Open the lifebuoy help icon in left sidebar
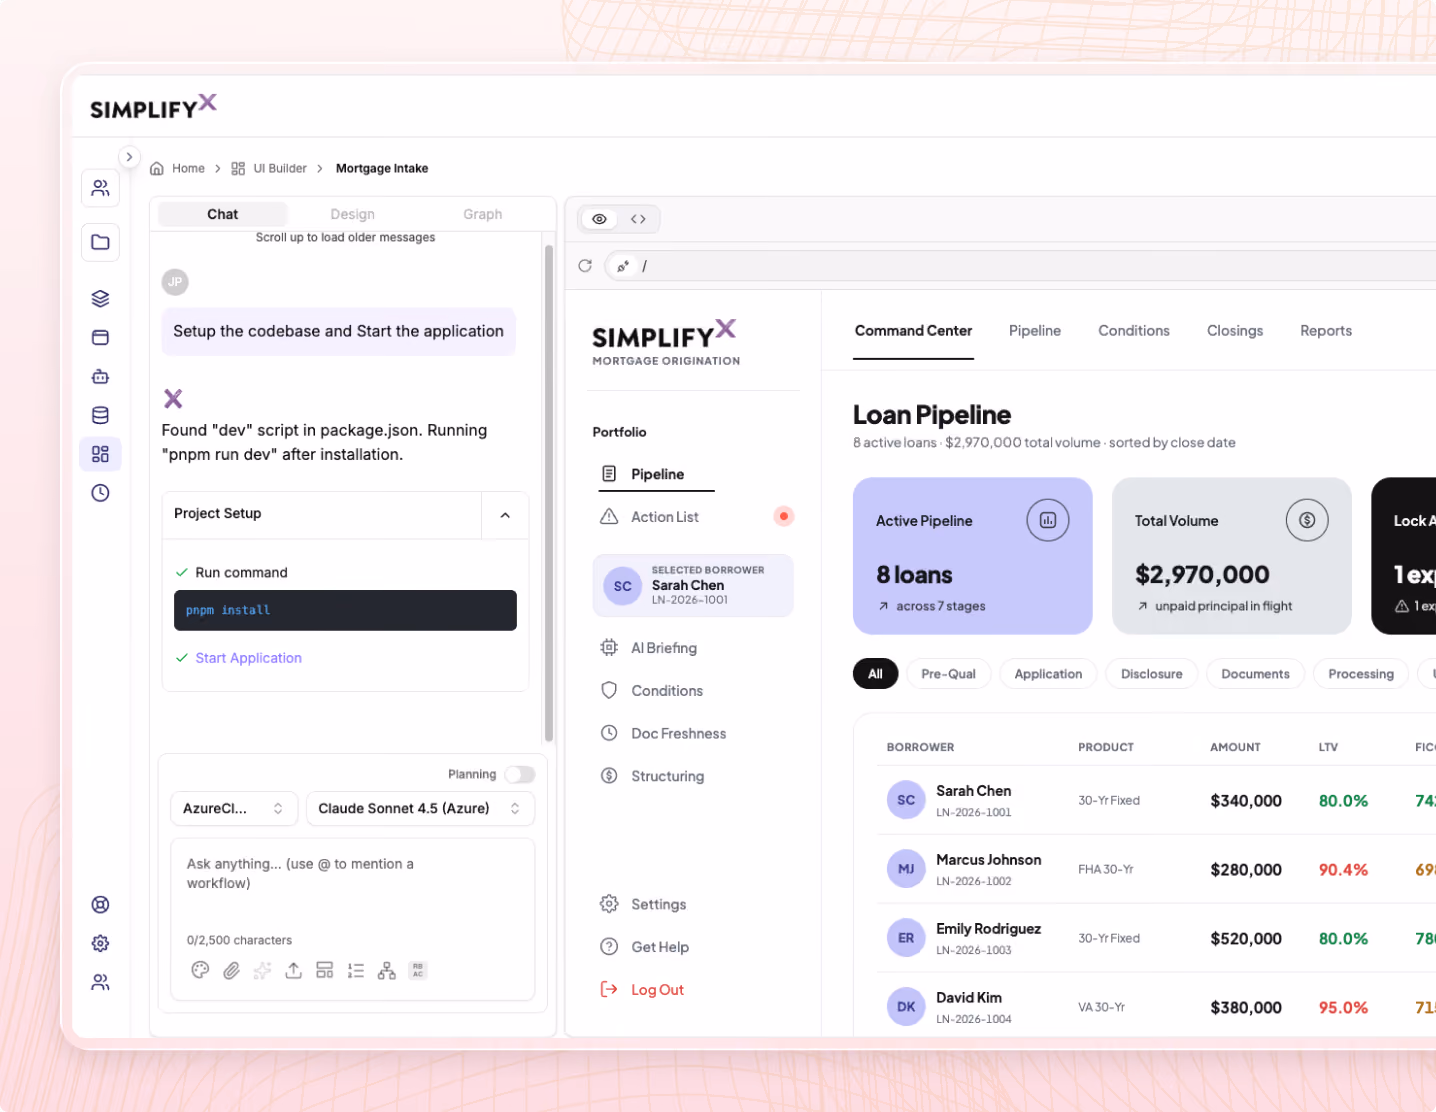This screenshot has height=1112, width=1436. tap(100, 905)
